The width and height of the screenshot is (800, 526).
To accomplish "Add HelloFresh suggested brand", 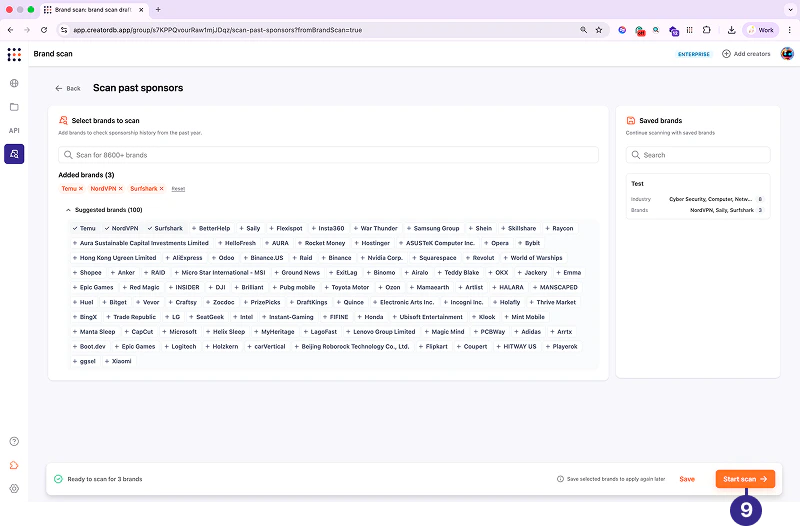I will [x=237, y=243].
